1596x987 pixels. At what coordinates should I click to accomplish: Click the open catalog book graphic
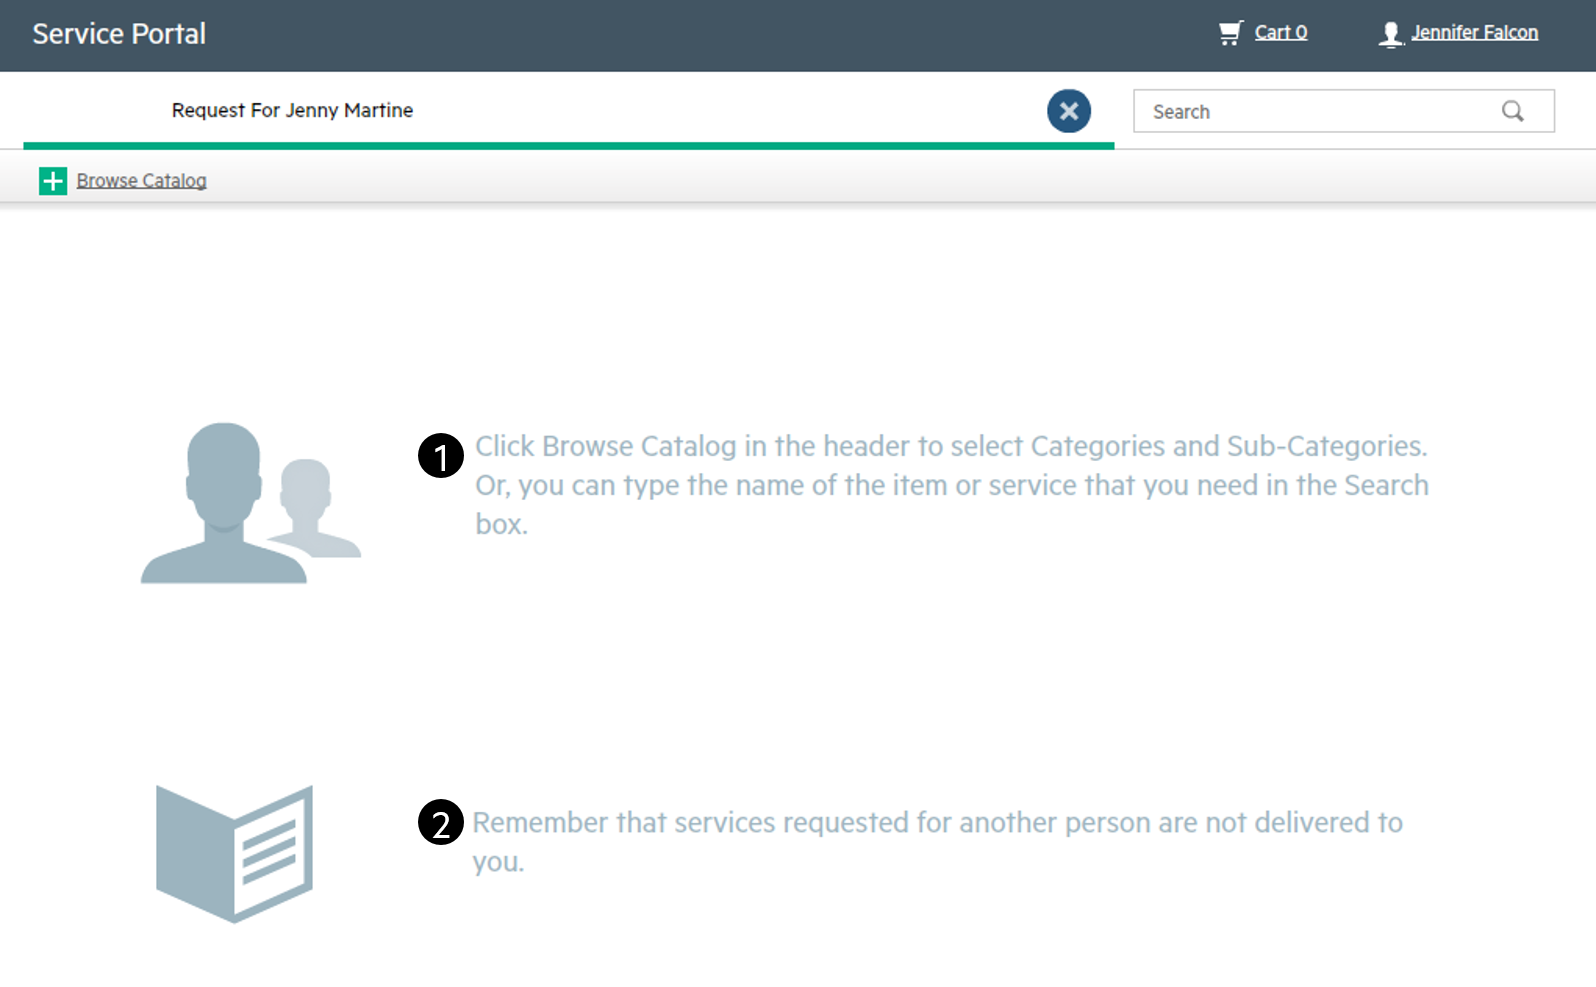coord(235,853)
